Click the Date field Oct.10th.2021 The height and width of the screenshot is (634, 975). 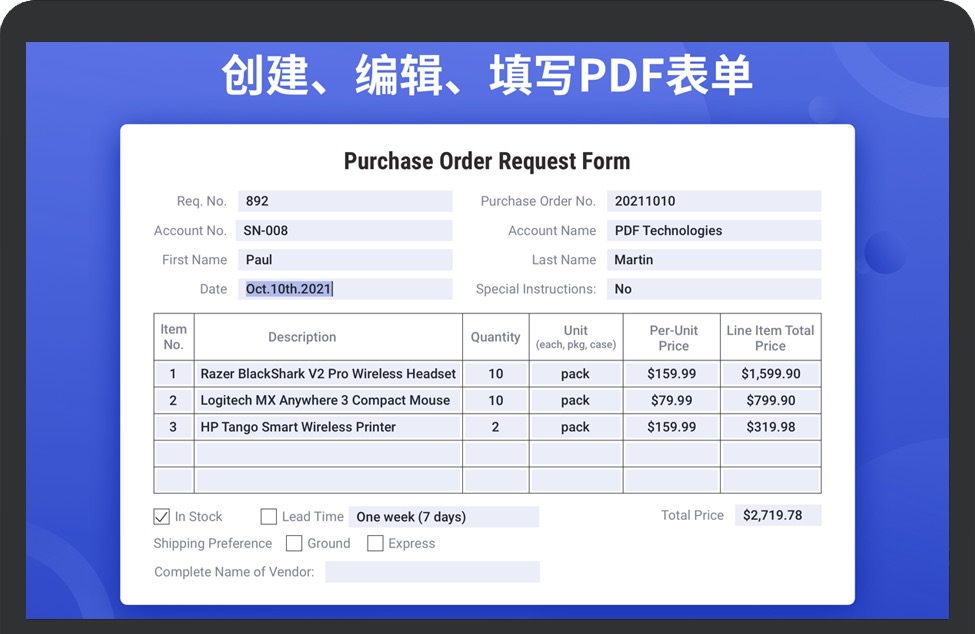coord(344,289)
